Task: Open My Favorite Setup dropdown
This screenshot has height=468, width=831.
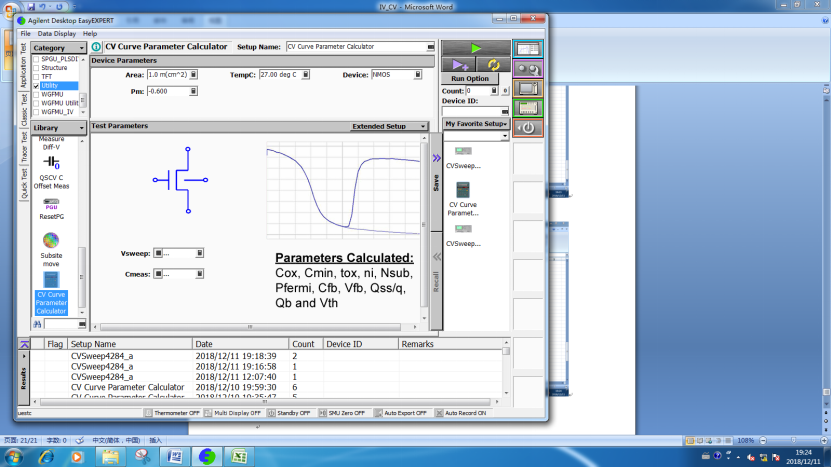Action: [x=476, y=123]
